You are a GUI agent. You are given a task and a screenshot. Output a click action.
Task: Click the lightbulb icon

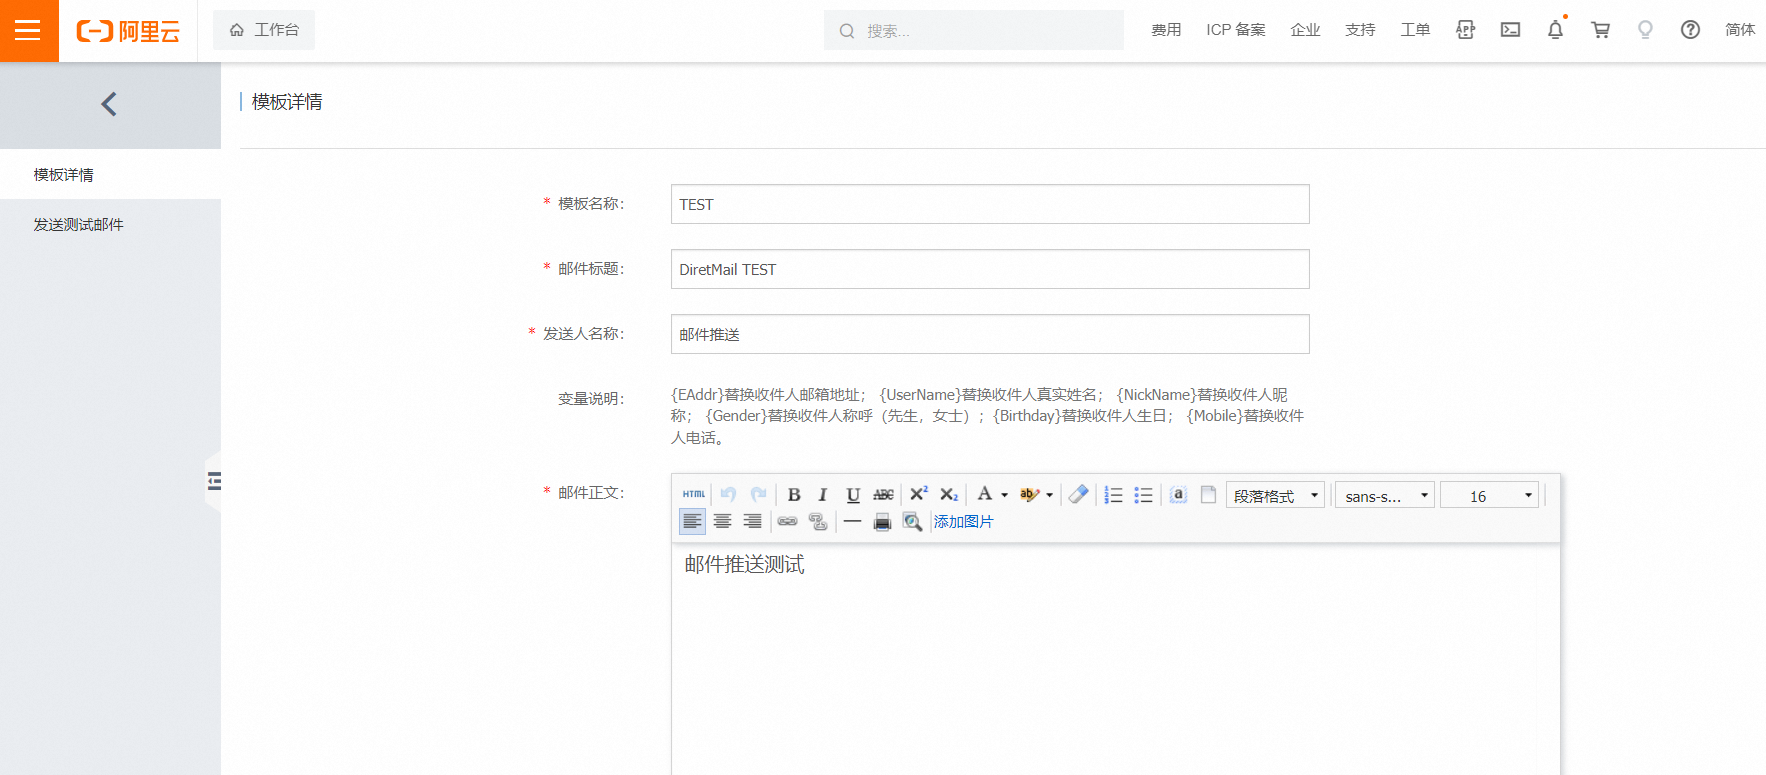click(x=1645, y=30)
